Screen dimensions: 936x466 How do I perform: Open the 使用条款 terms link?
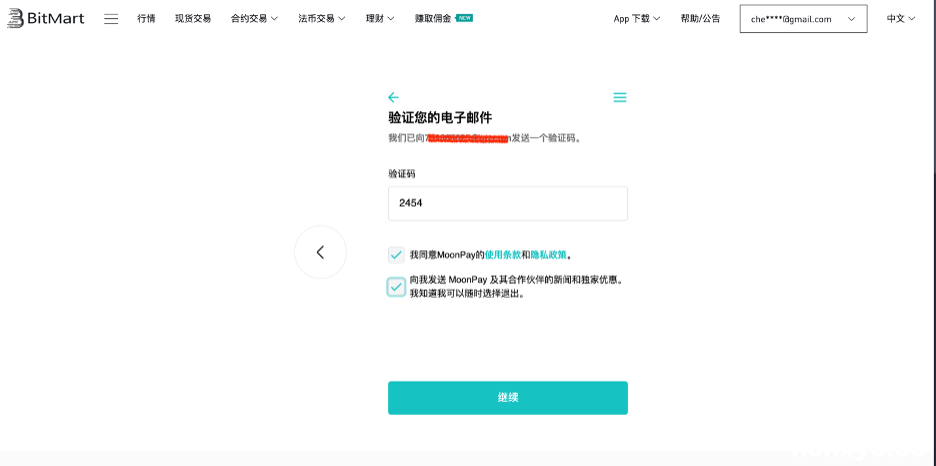pyautogui.click(x=502, y=255)
